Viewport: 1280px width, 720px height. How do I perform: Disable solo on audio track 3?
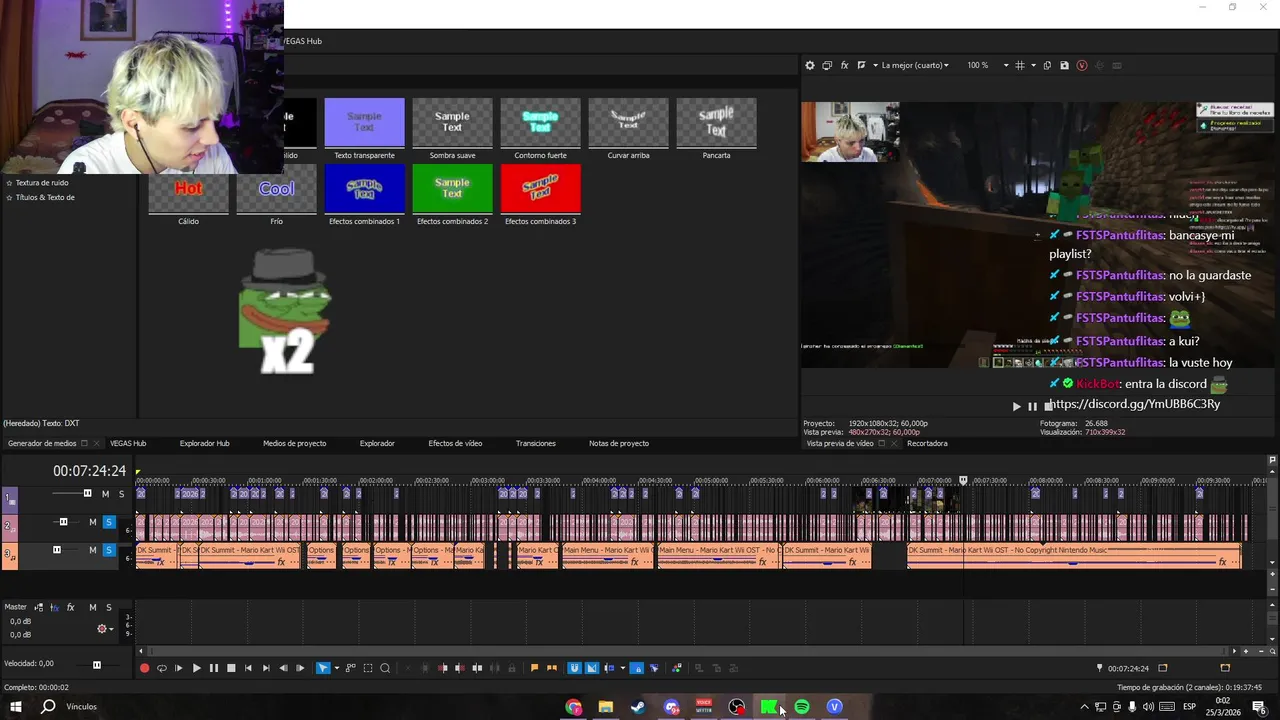point(109,550)
